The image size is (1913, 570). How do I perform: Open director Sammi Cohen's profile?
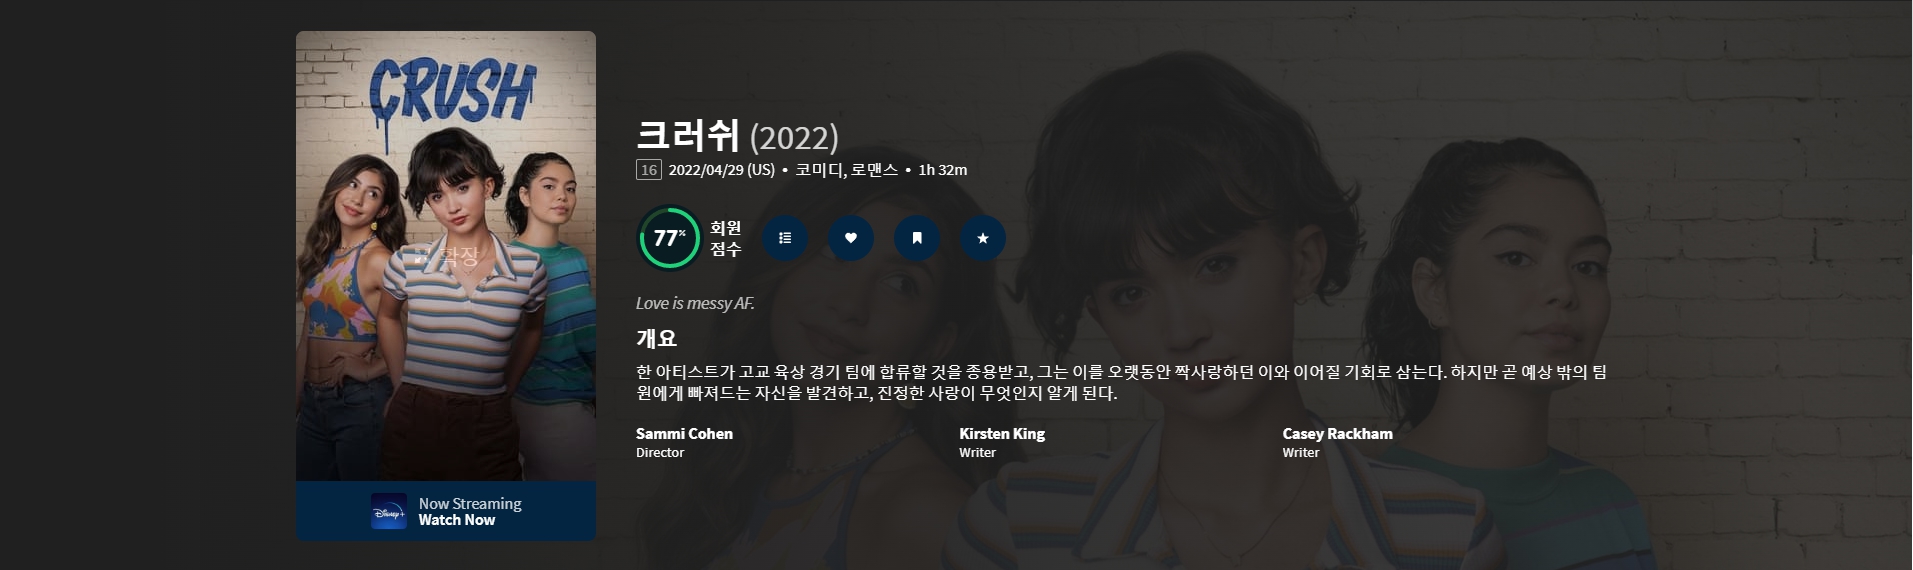click(x=684, y=434)
